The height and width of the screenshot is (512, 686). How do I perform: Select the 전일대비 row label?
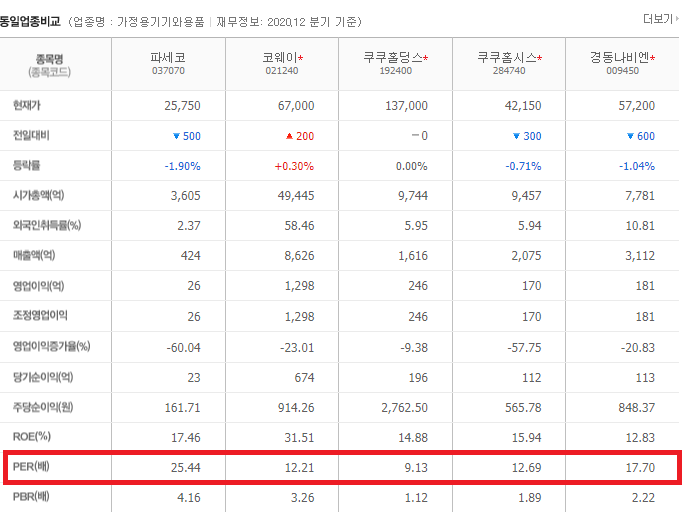[x=31, y=135]
